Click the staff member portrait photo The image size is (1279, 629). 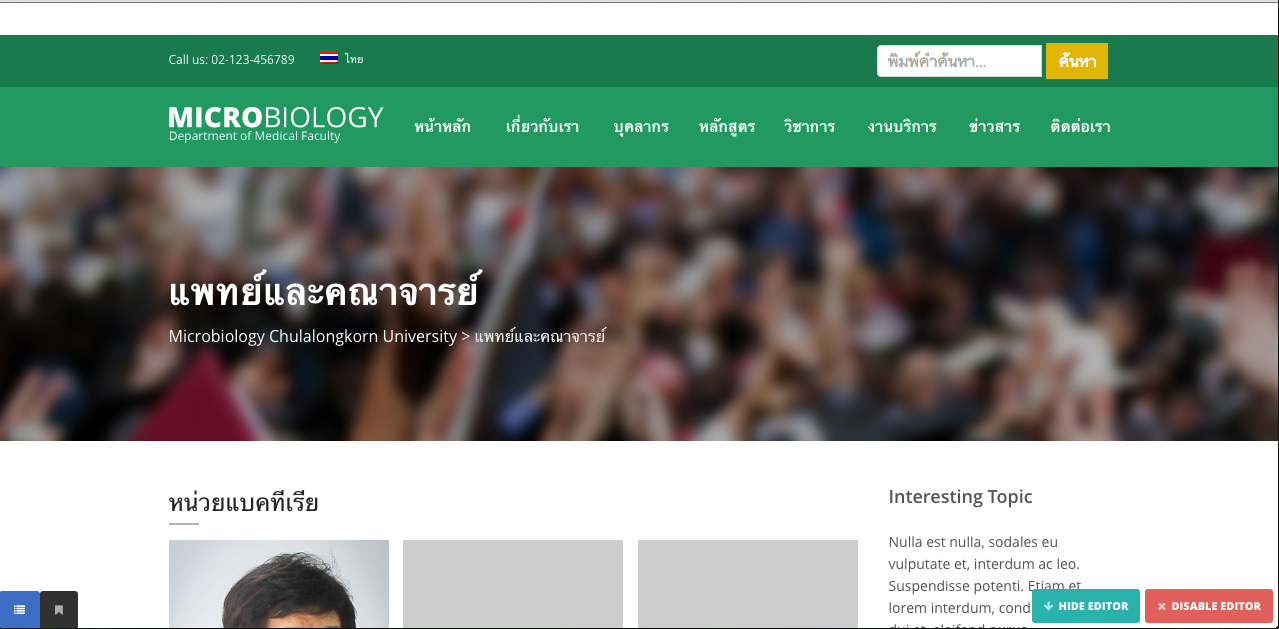[x=279, y=584]
